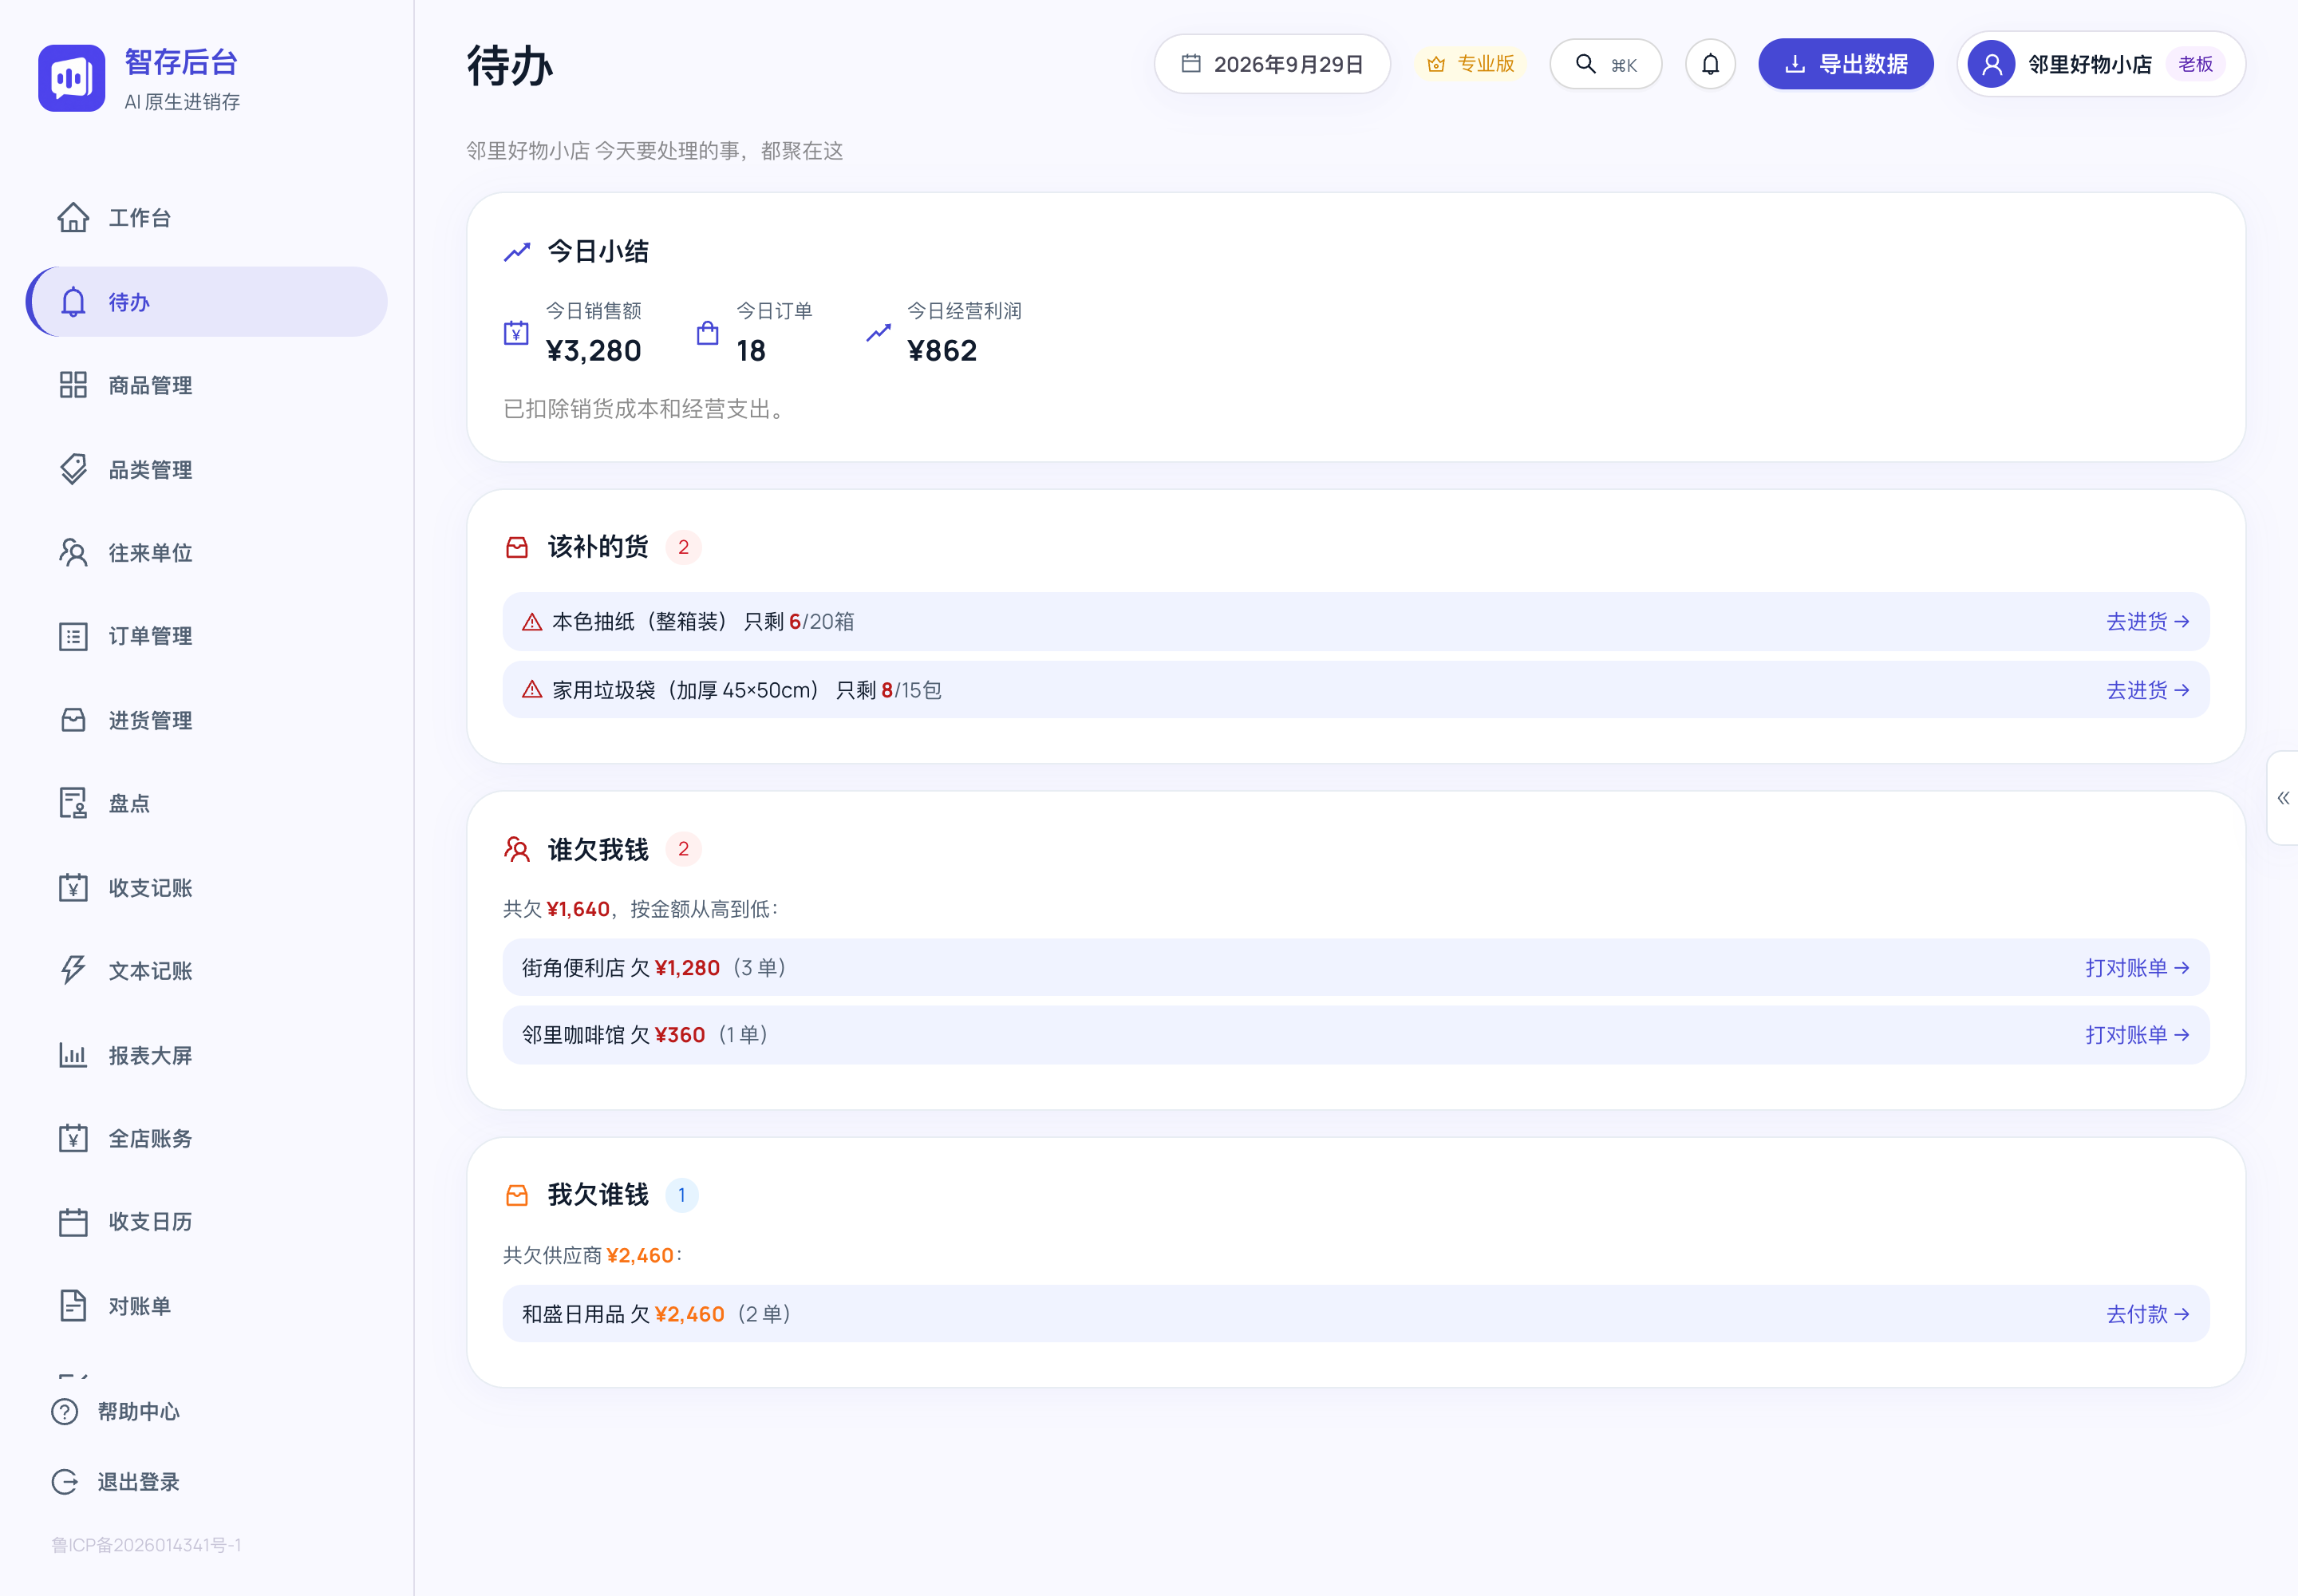Click the yen calendar icon for 收支记账

coord(73,888)
